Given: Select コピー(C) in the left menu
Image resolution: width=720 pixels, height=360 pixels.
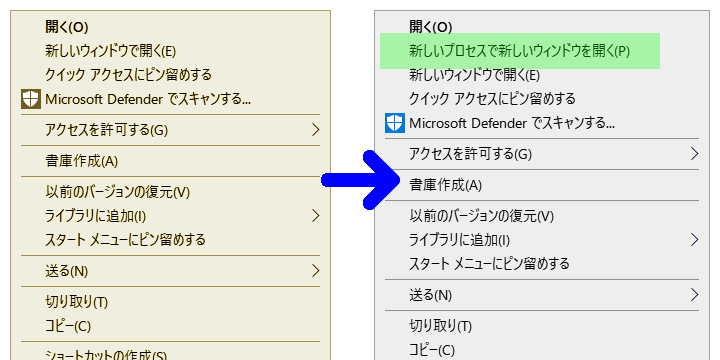Looking at the screenshot, I should tap(68, 326).
